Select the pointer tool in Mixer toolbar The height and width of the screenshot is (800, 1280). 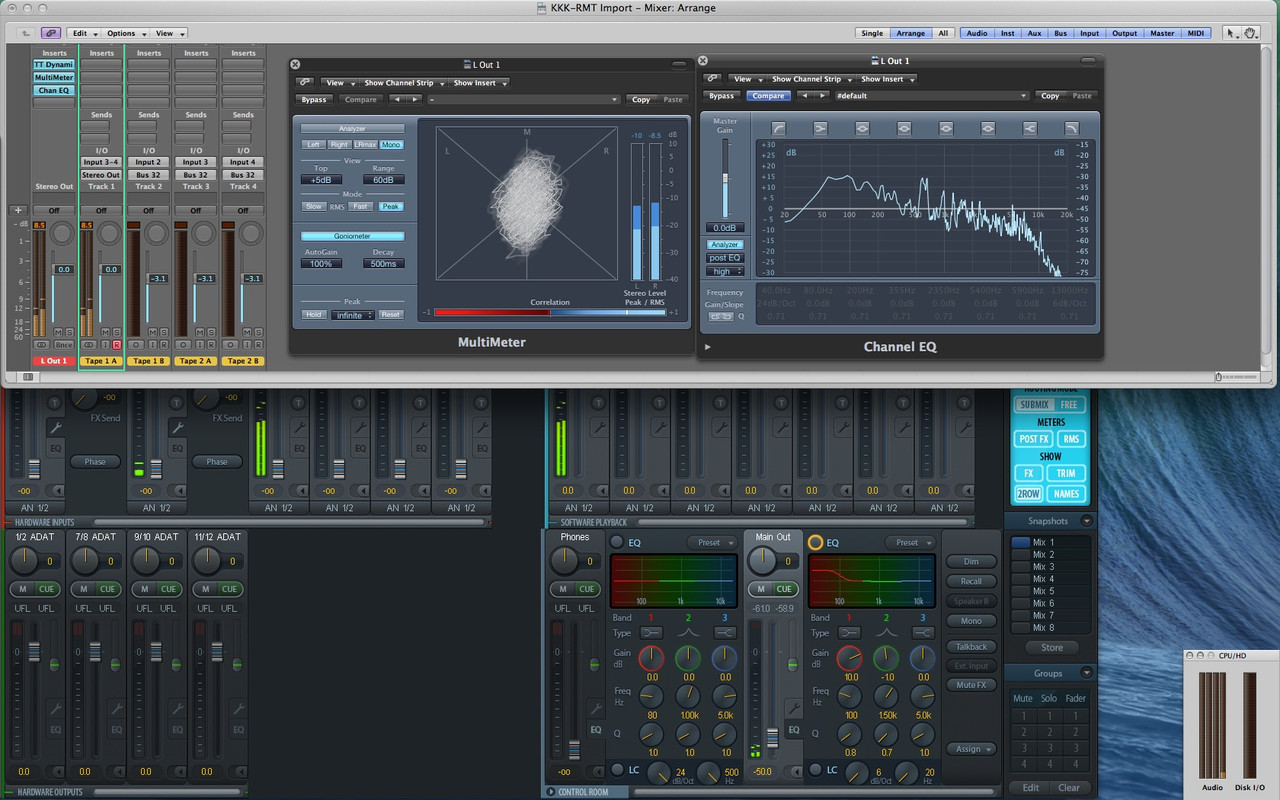[x=1232, y=33]
